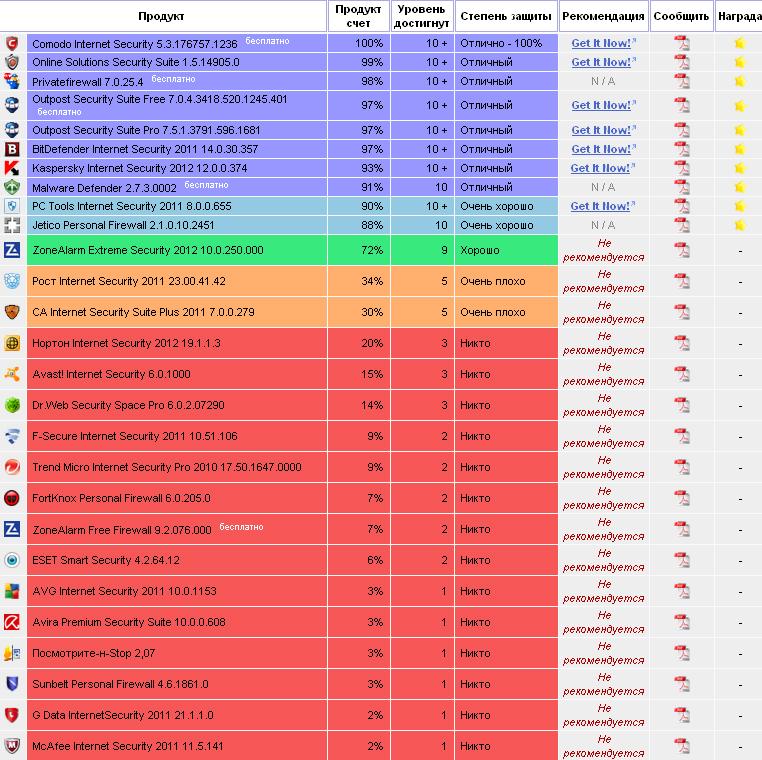
Task: Open PDF report for Malware Defender
Action: pos(682,187)
